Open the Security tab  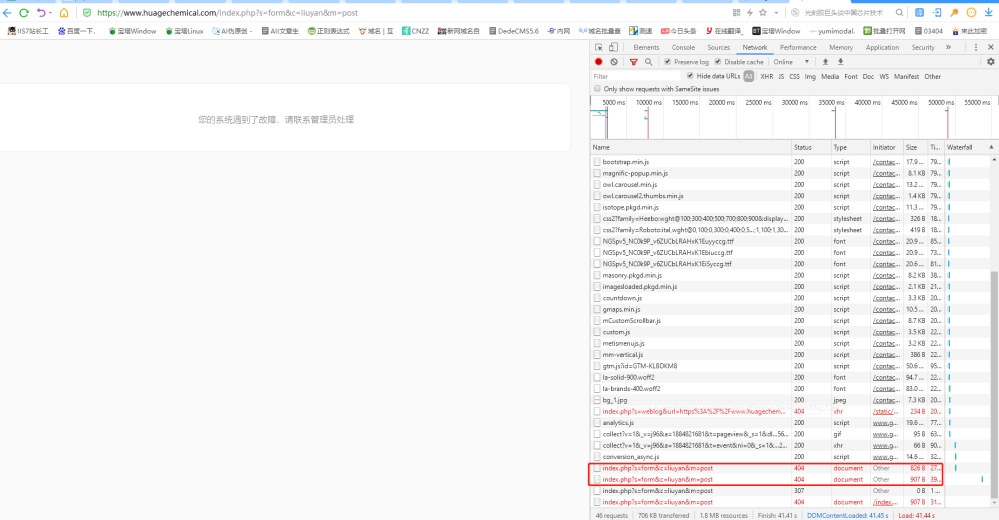point(923,47)
